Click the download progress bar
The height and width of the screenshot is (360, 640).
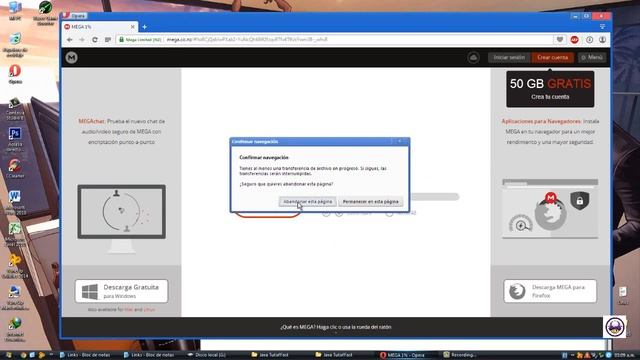tap(435, 197)
